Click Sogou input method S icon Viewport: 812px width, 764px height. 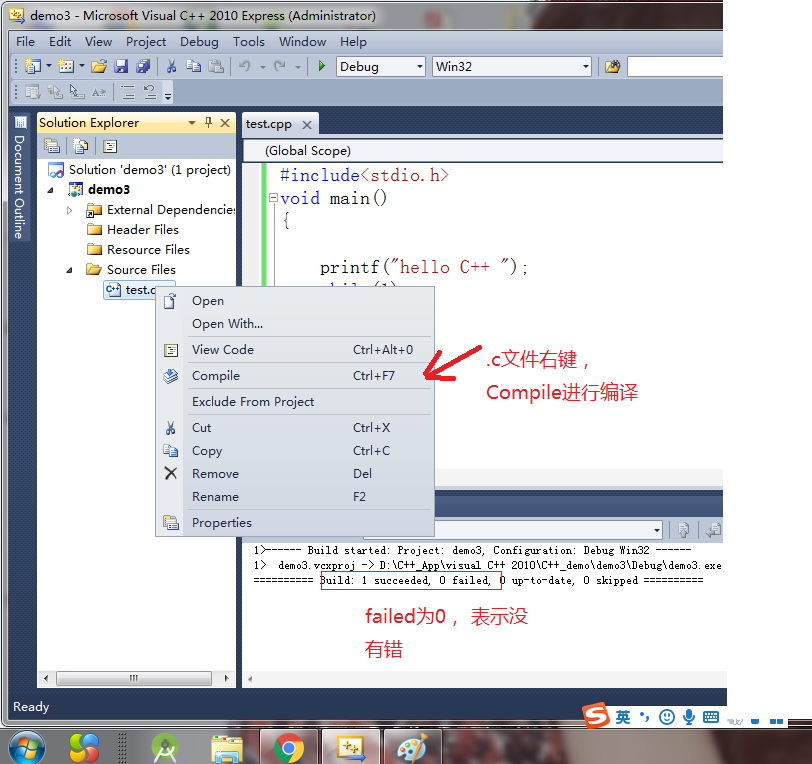(595, 715)
